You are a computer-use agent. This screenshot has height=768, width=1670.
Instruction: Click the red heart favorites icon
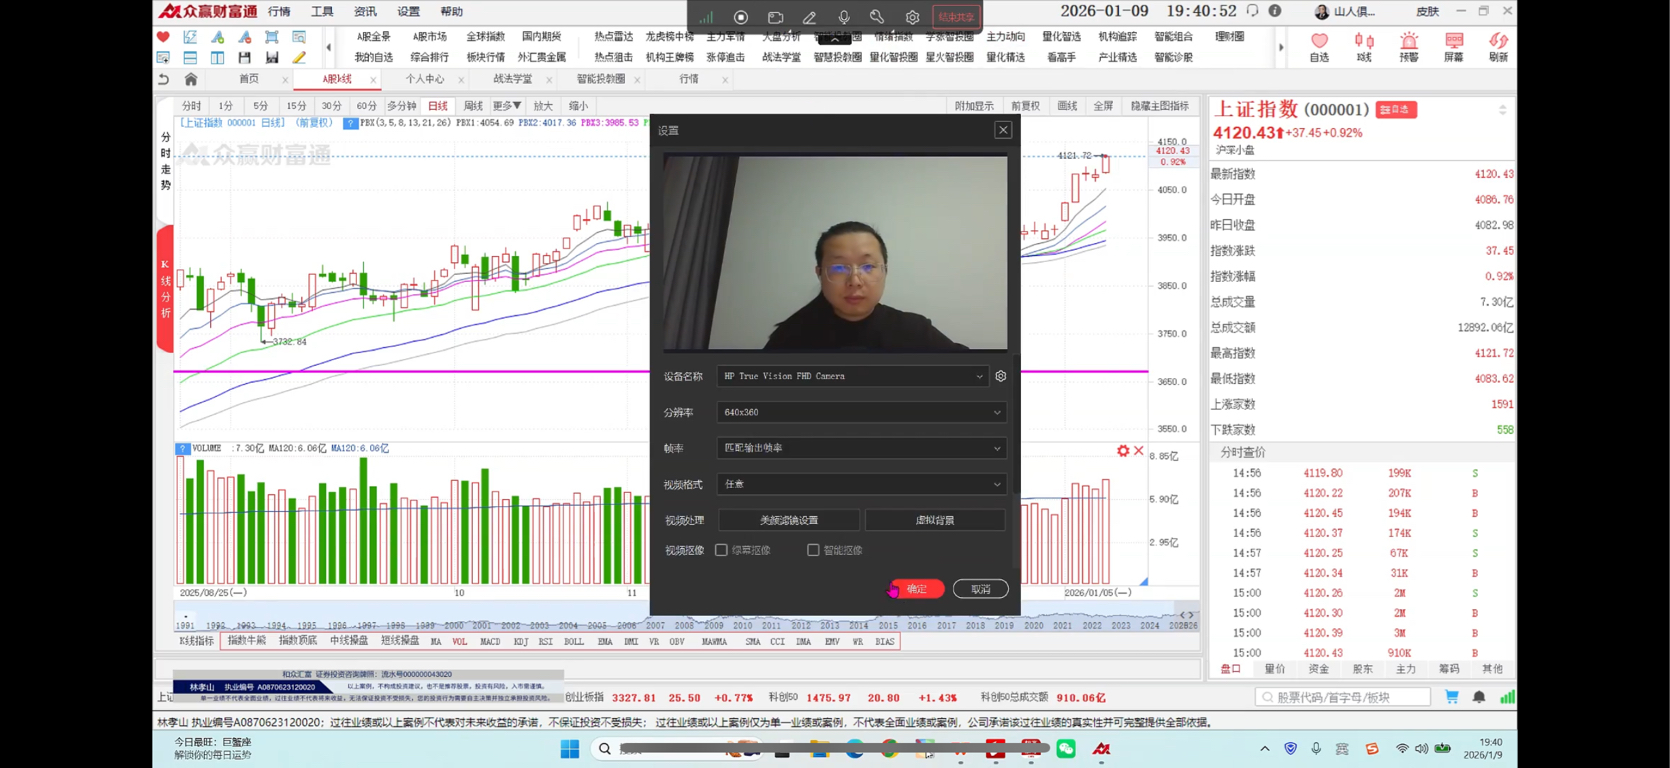click(x=163, y=37)
